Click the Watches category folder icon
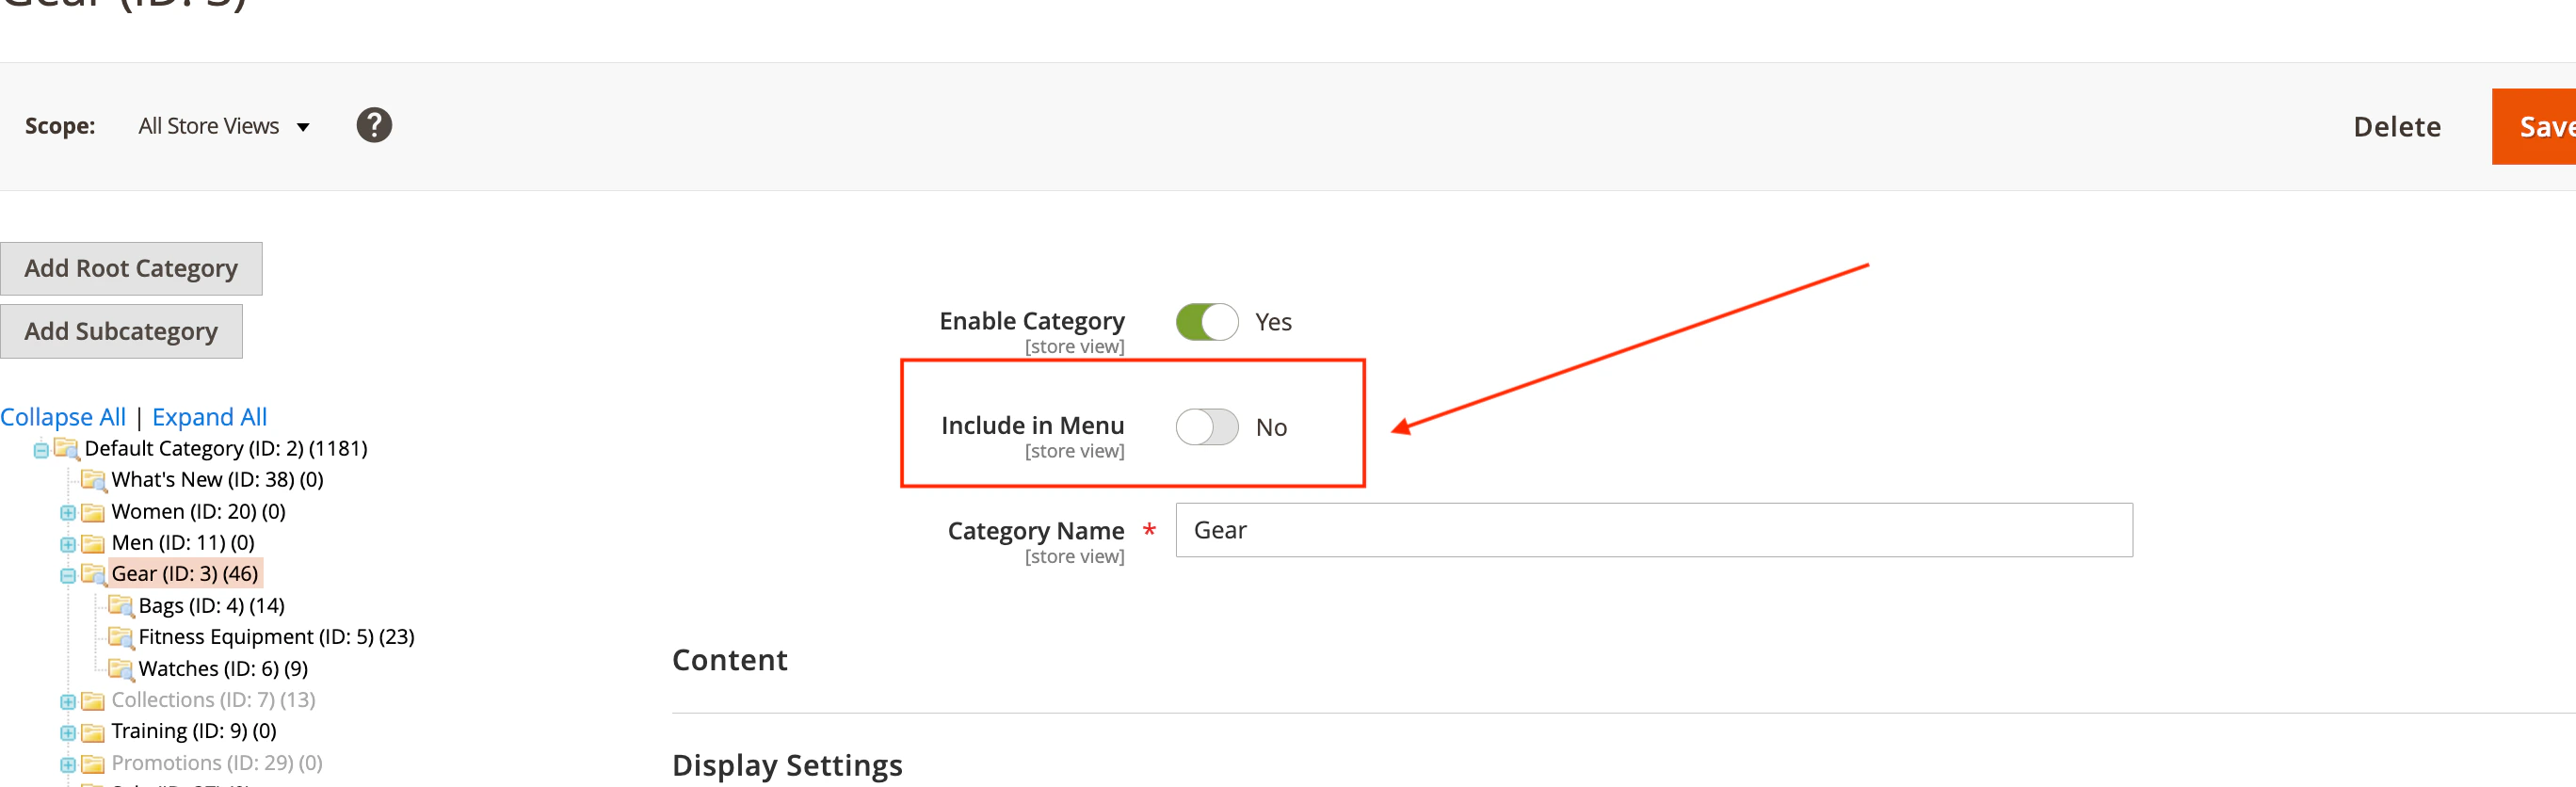The width and height of the screenshot is (2576, 787). point(121,668)
